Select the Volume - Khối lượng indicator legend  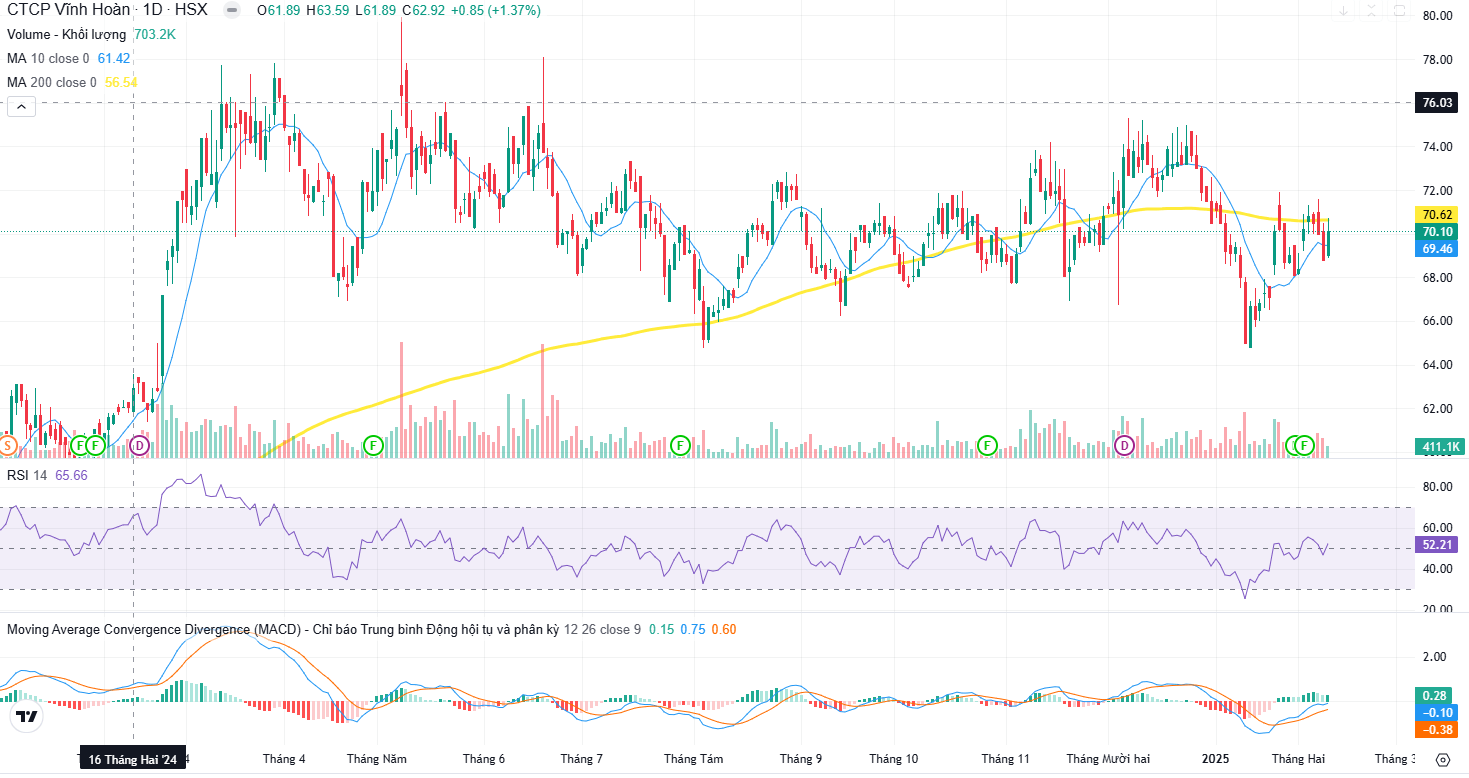(x=67, y=34)
